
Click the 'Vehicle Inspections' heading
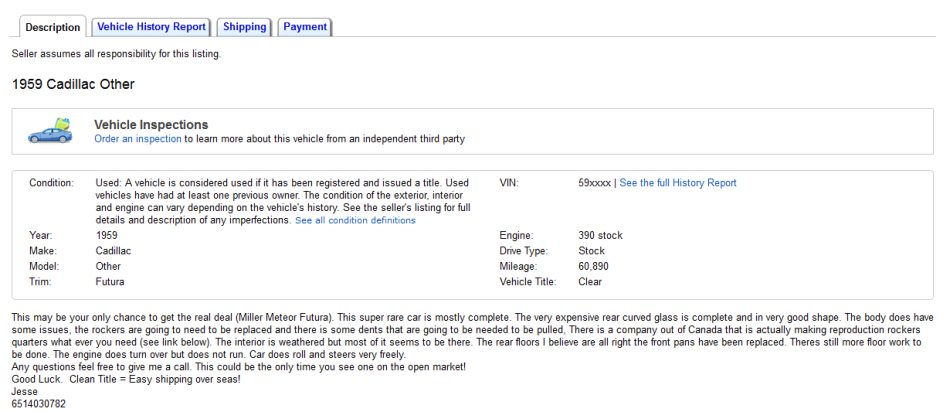(x=151, y=124)
